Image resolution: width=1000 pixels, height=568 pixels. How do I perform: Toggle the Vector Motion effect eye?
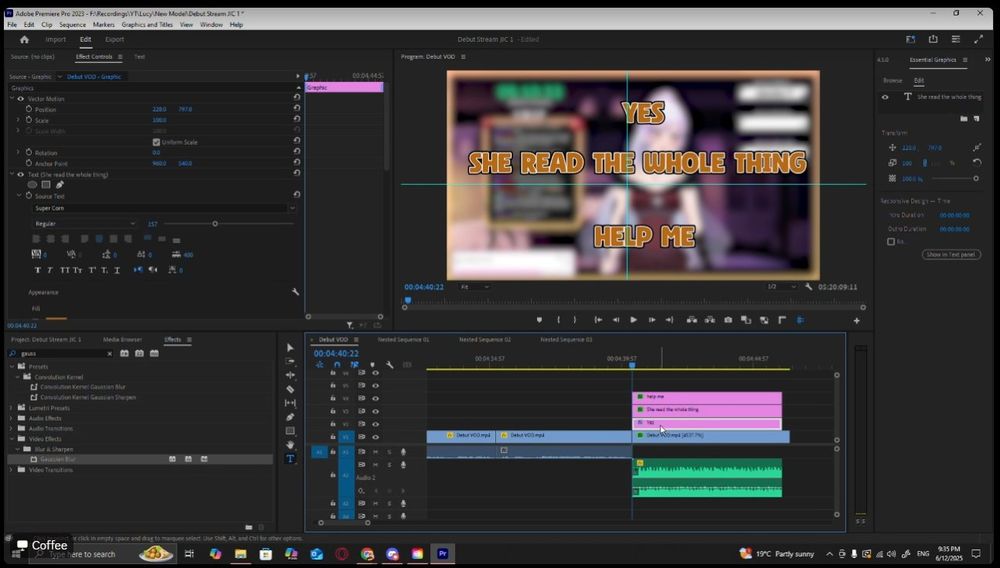coord(20,99)
